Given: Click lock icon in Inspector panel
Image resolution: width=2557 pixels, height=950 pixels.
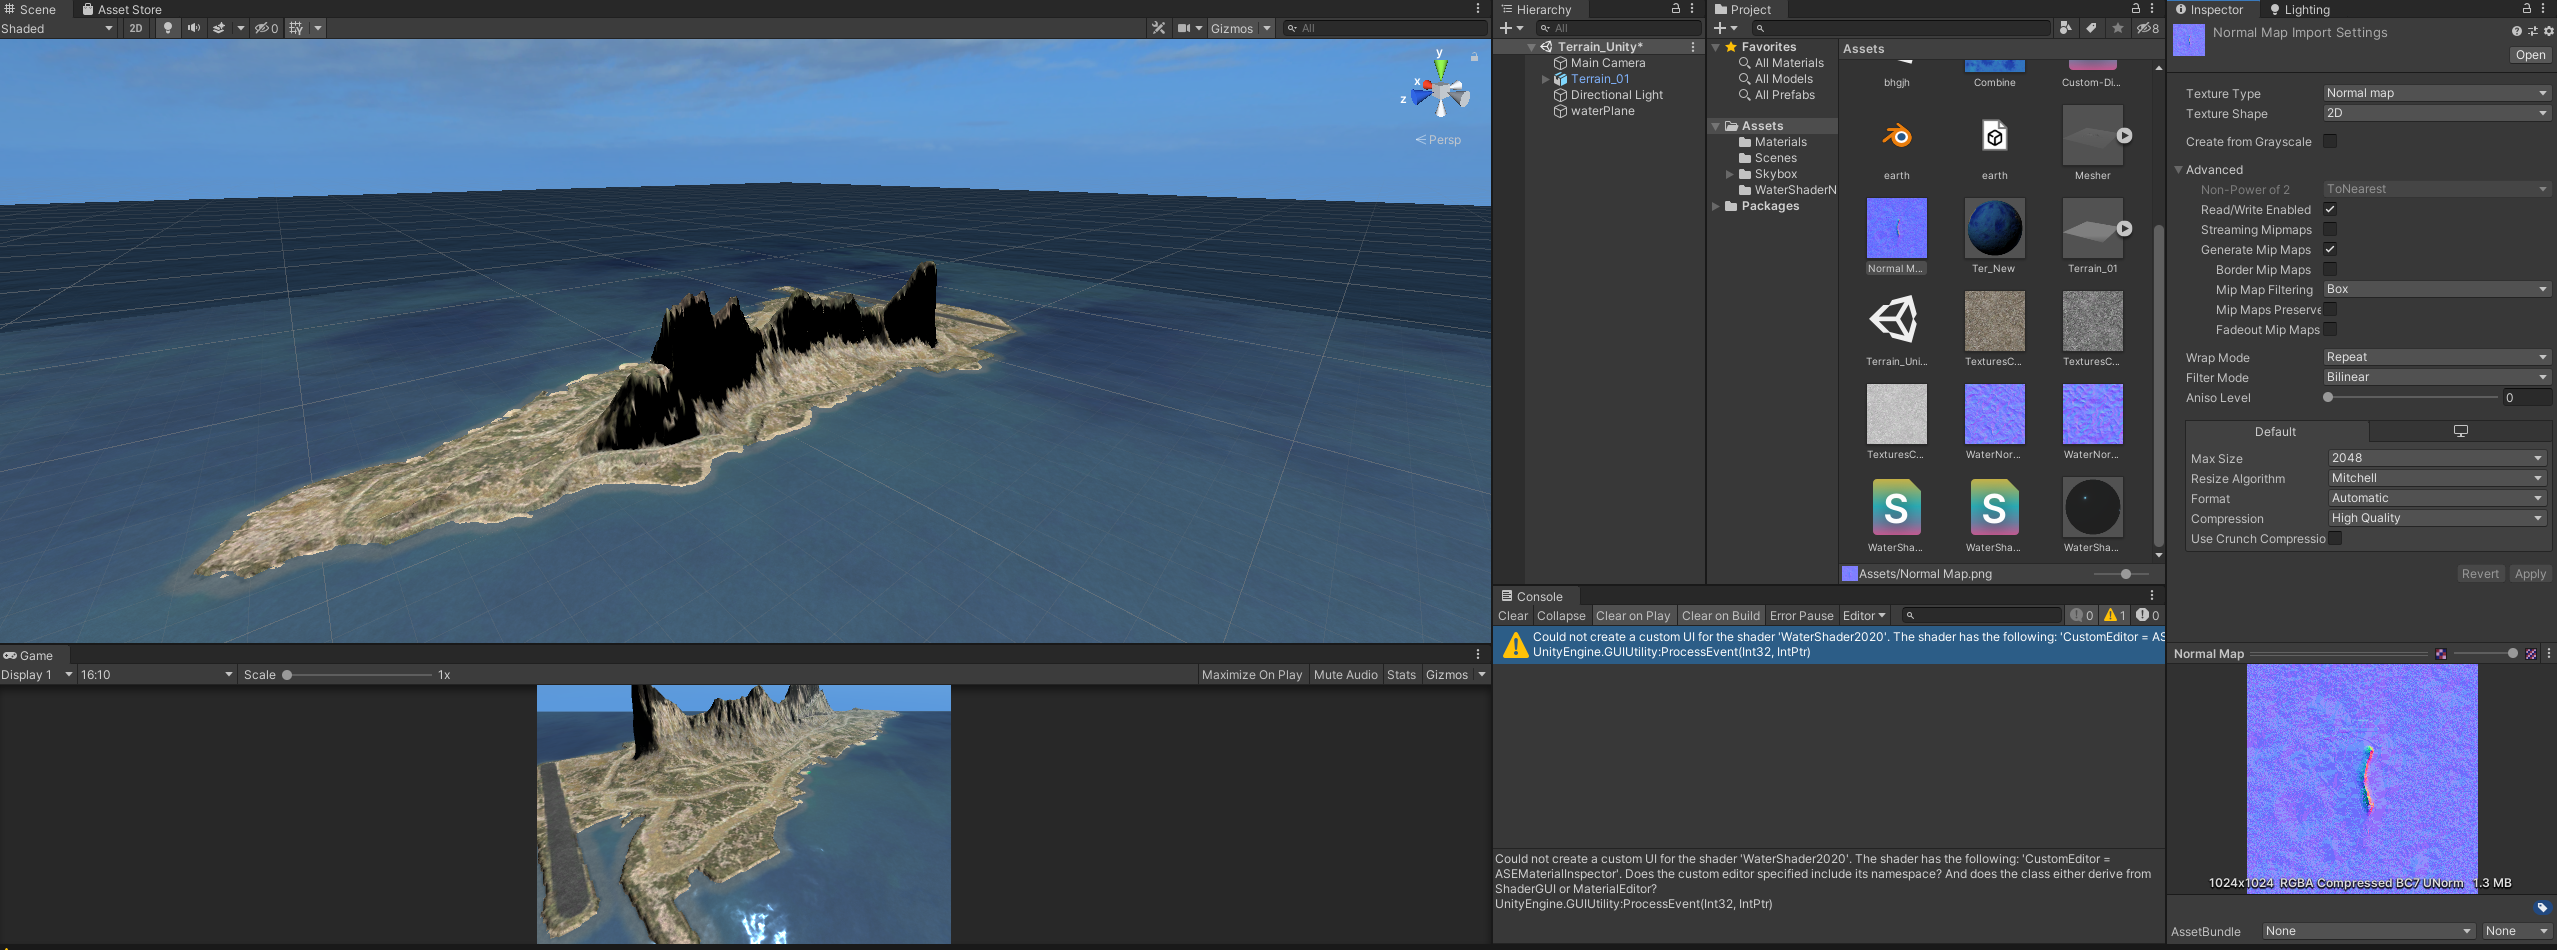Looking at the screenshot, I should tap(2526, 8).
